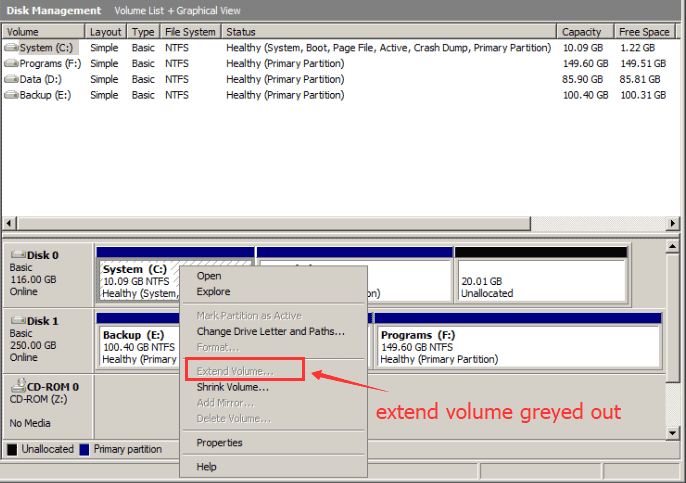The width and height of the screenshot is (686, 483).
Task: Sort volumes by File System column header
Action: click(190, 32)
